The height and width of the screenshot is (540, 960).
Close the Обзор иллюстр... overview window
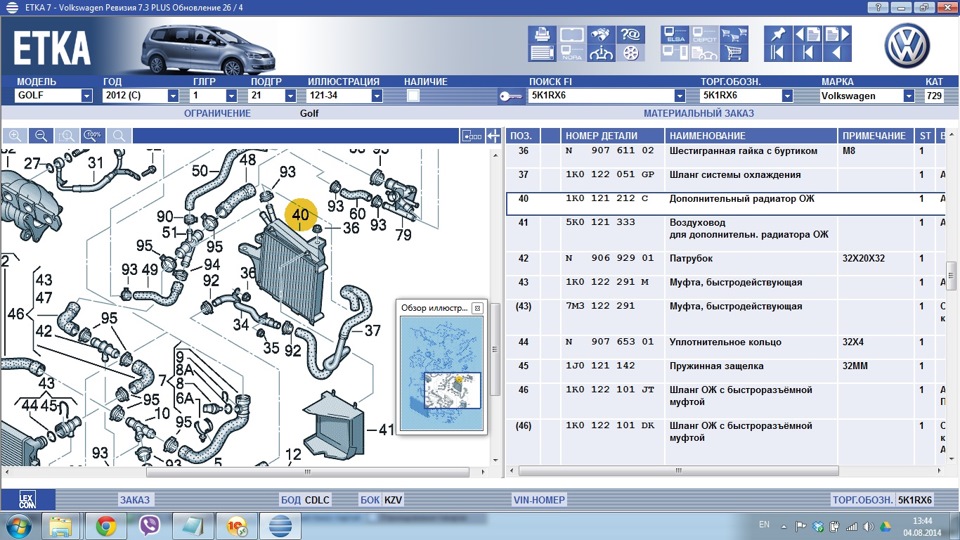pyautogui.click(x=478, y=308)
